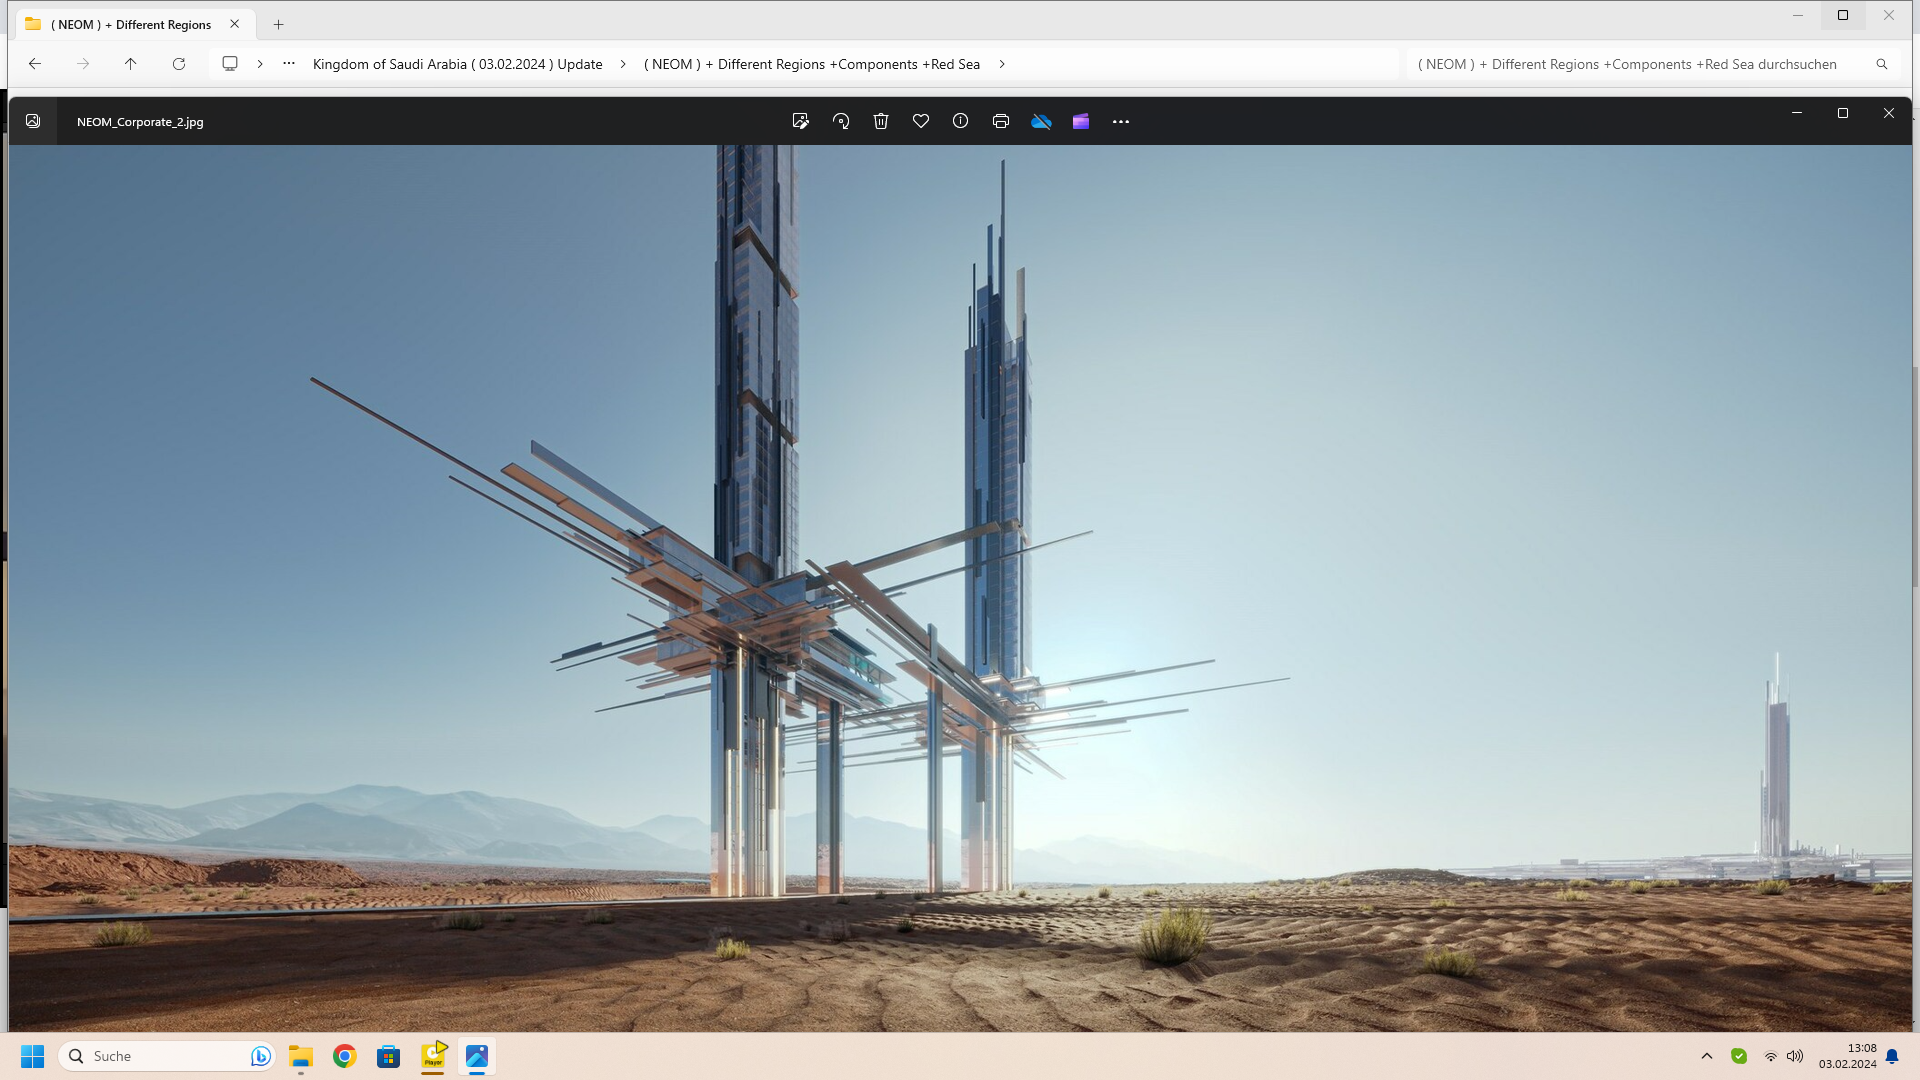Click the NEOM_Corporate_2.jpg filename title
This screenshot has width=1920, height=1080.
[x=140, y=122]
